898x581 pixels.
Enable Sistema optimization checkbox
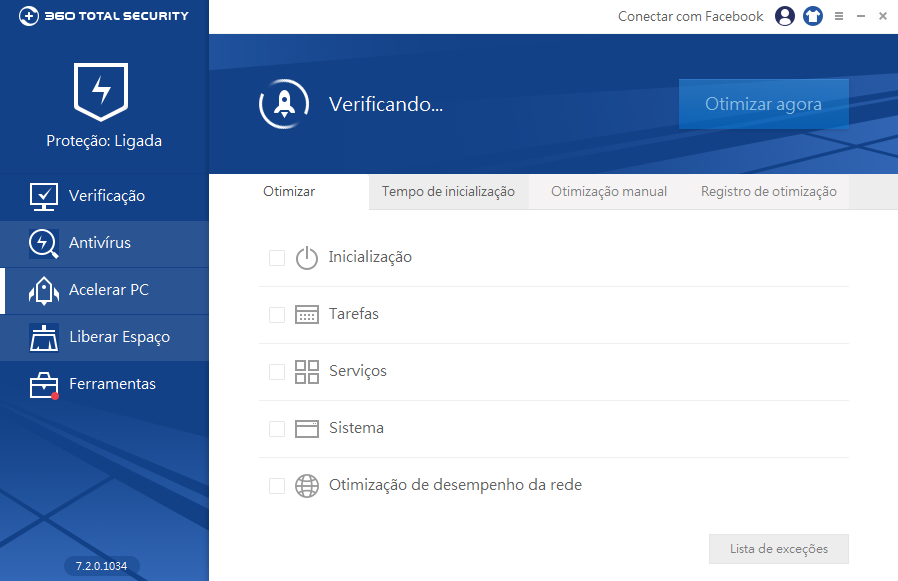click(x=276, y=428)
